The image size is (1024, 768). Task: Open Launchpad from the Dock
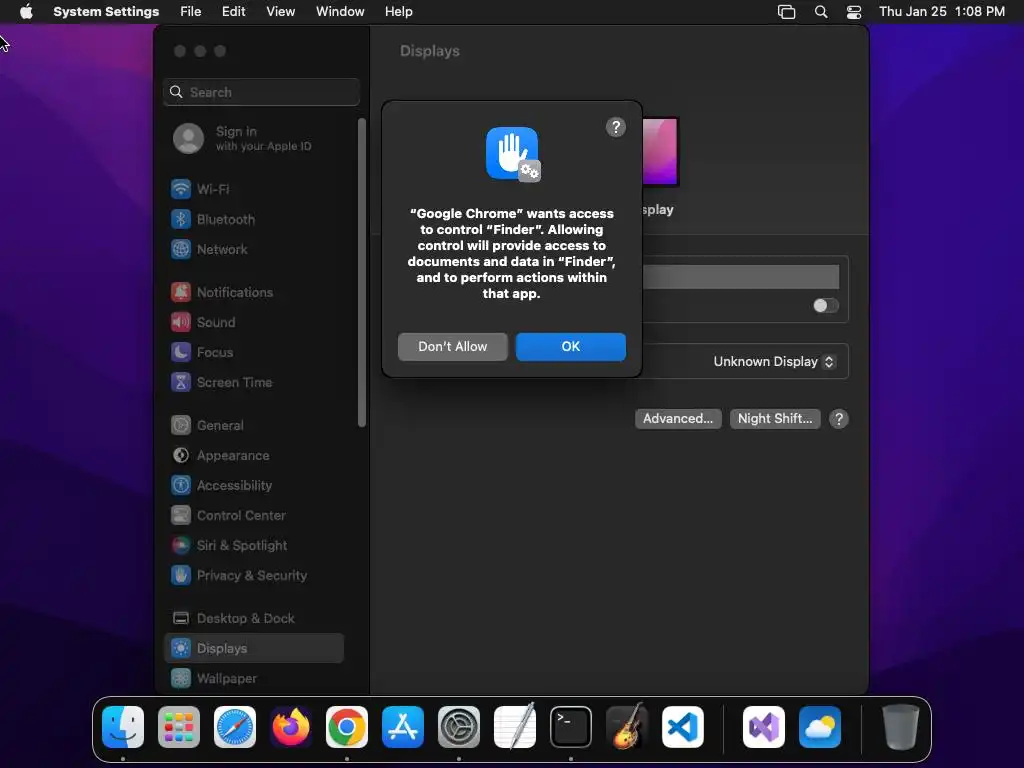pos(179,727)
